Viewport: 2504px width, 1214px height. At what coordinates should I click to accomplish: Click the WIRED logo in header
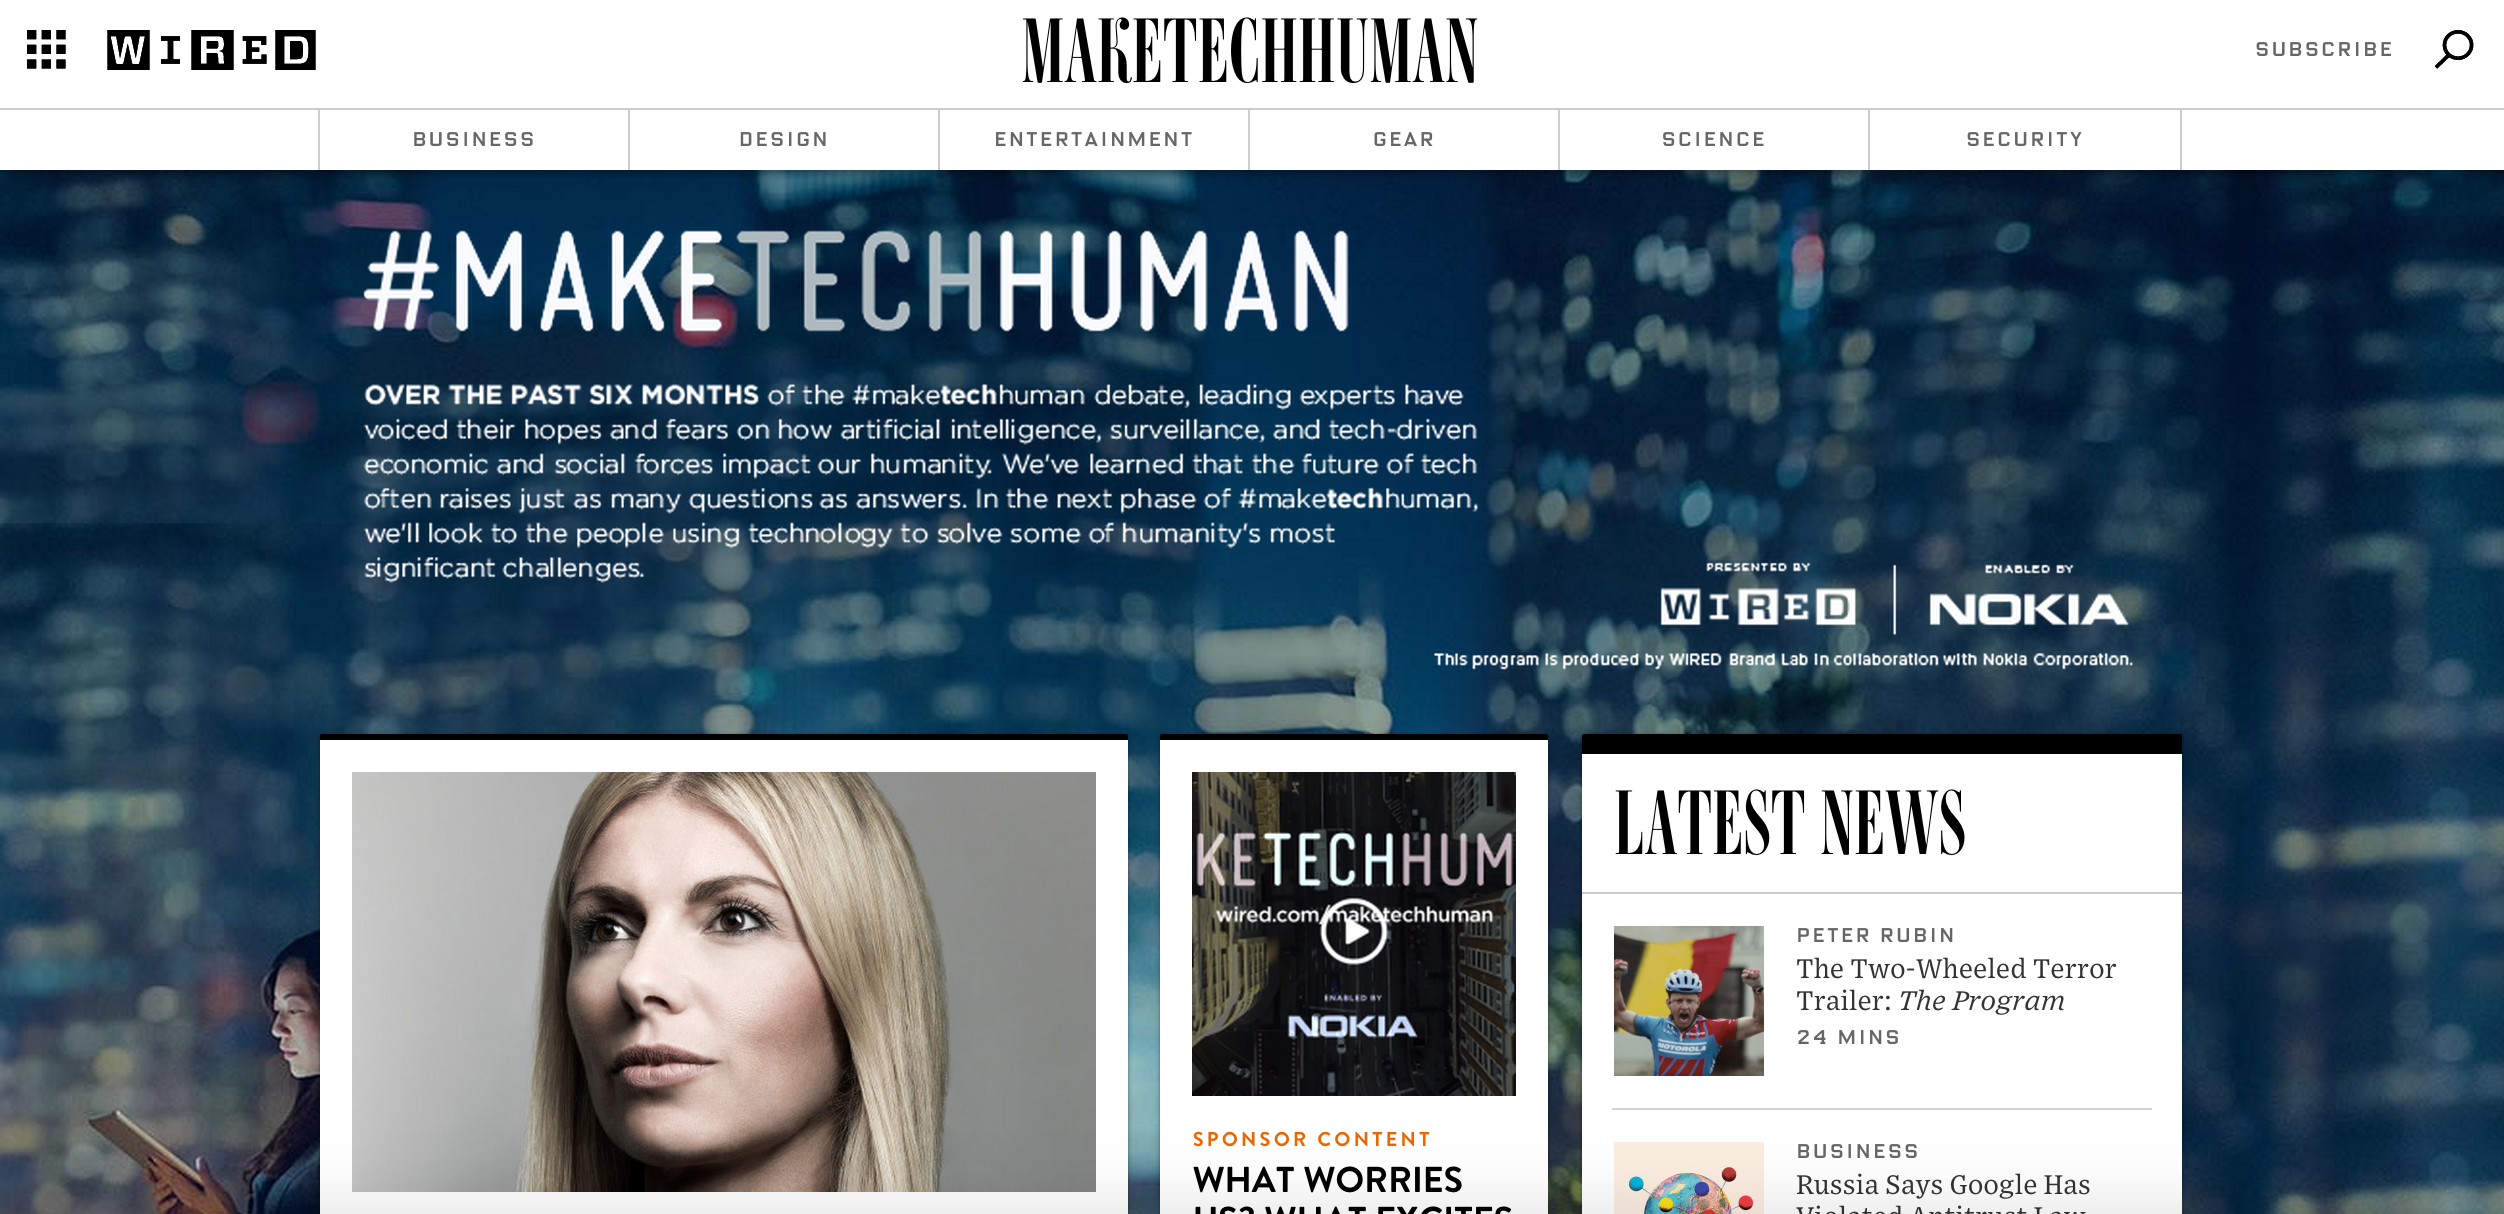pos(211,50)
